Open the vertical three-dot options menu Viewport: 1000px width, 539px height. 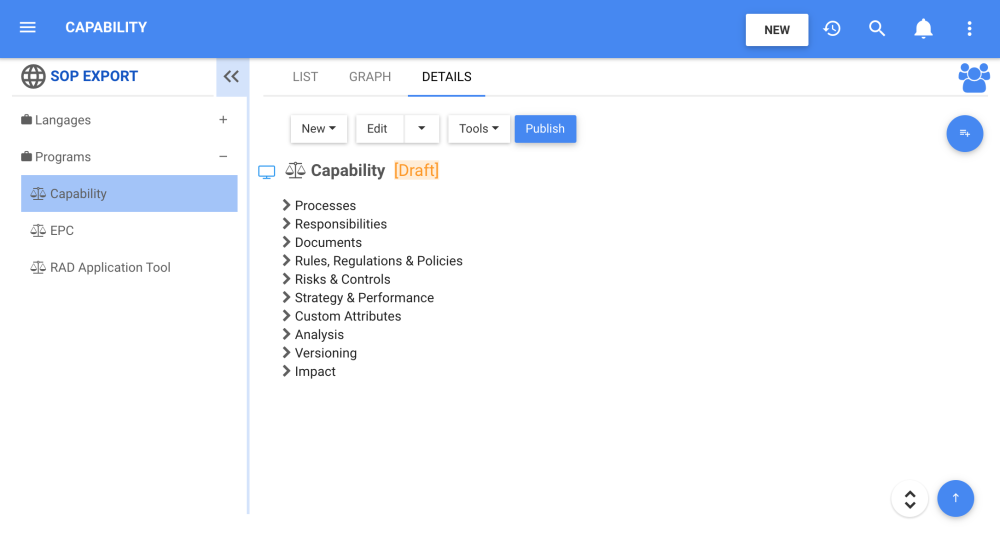969,29
